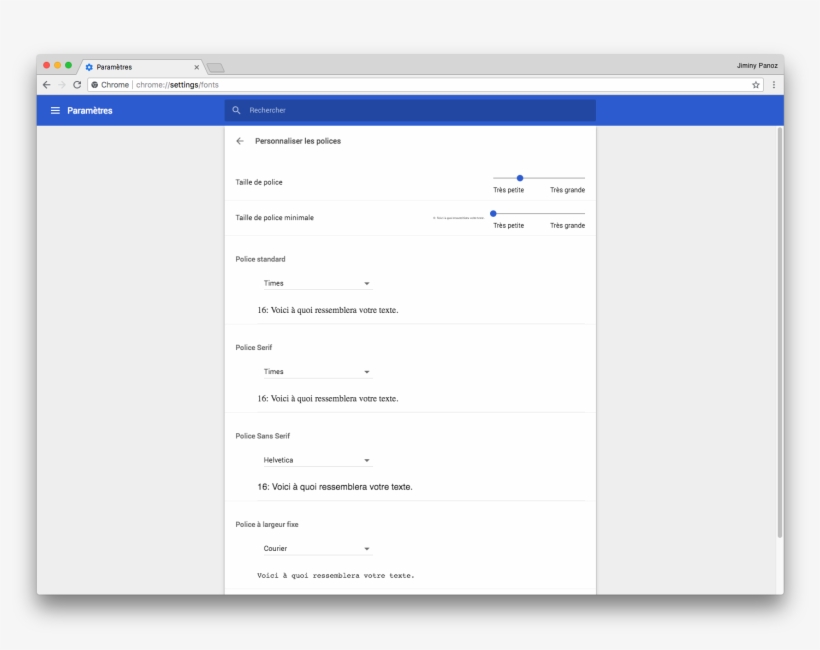Reload the page with the refresh icon
820x650 pixels.
tap(77, 85)
